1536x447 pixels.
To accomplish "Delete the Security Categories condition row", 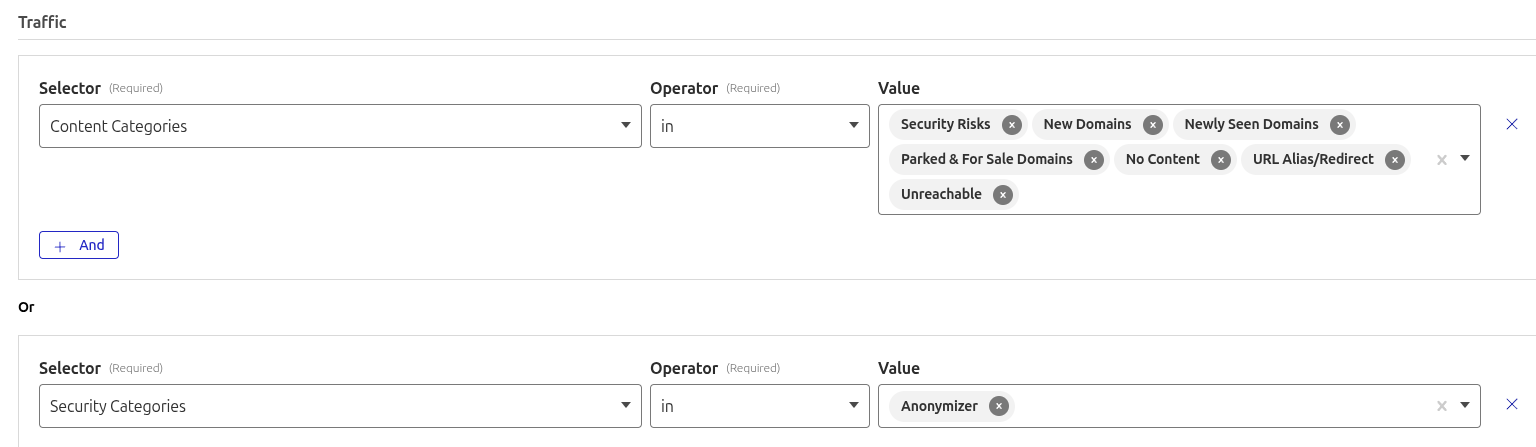I will click(1511, 404).
